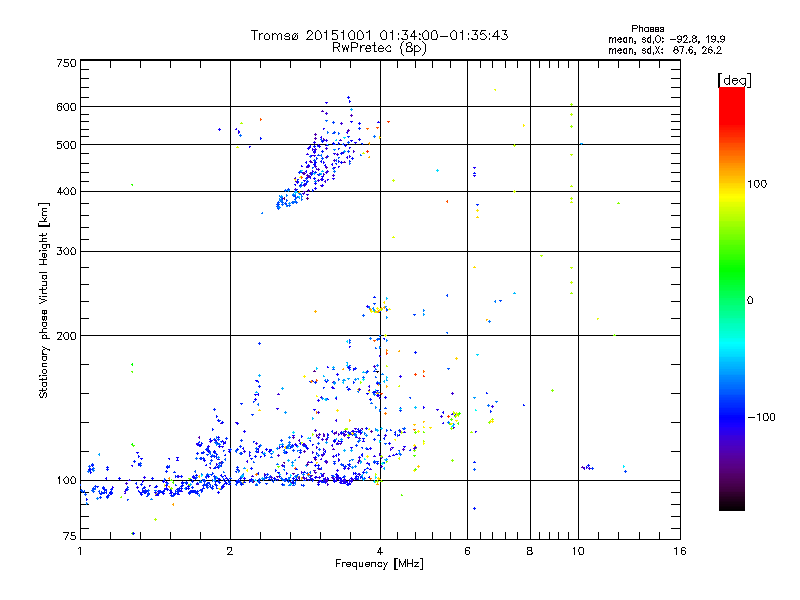Click x-axis tick label '16'

(680, 551)
